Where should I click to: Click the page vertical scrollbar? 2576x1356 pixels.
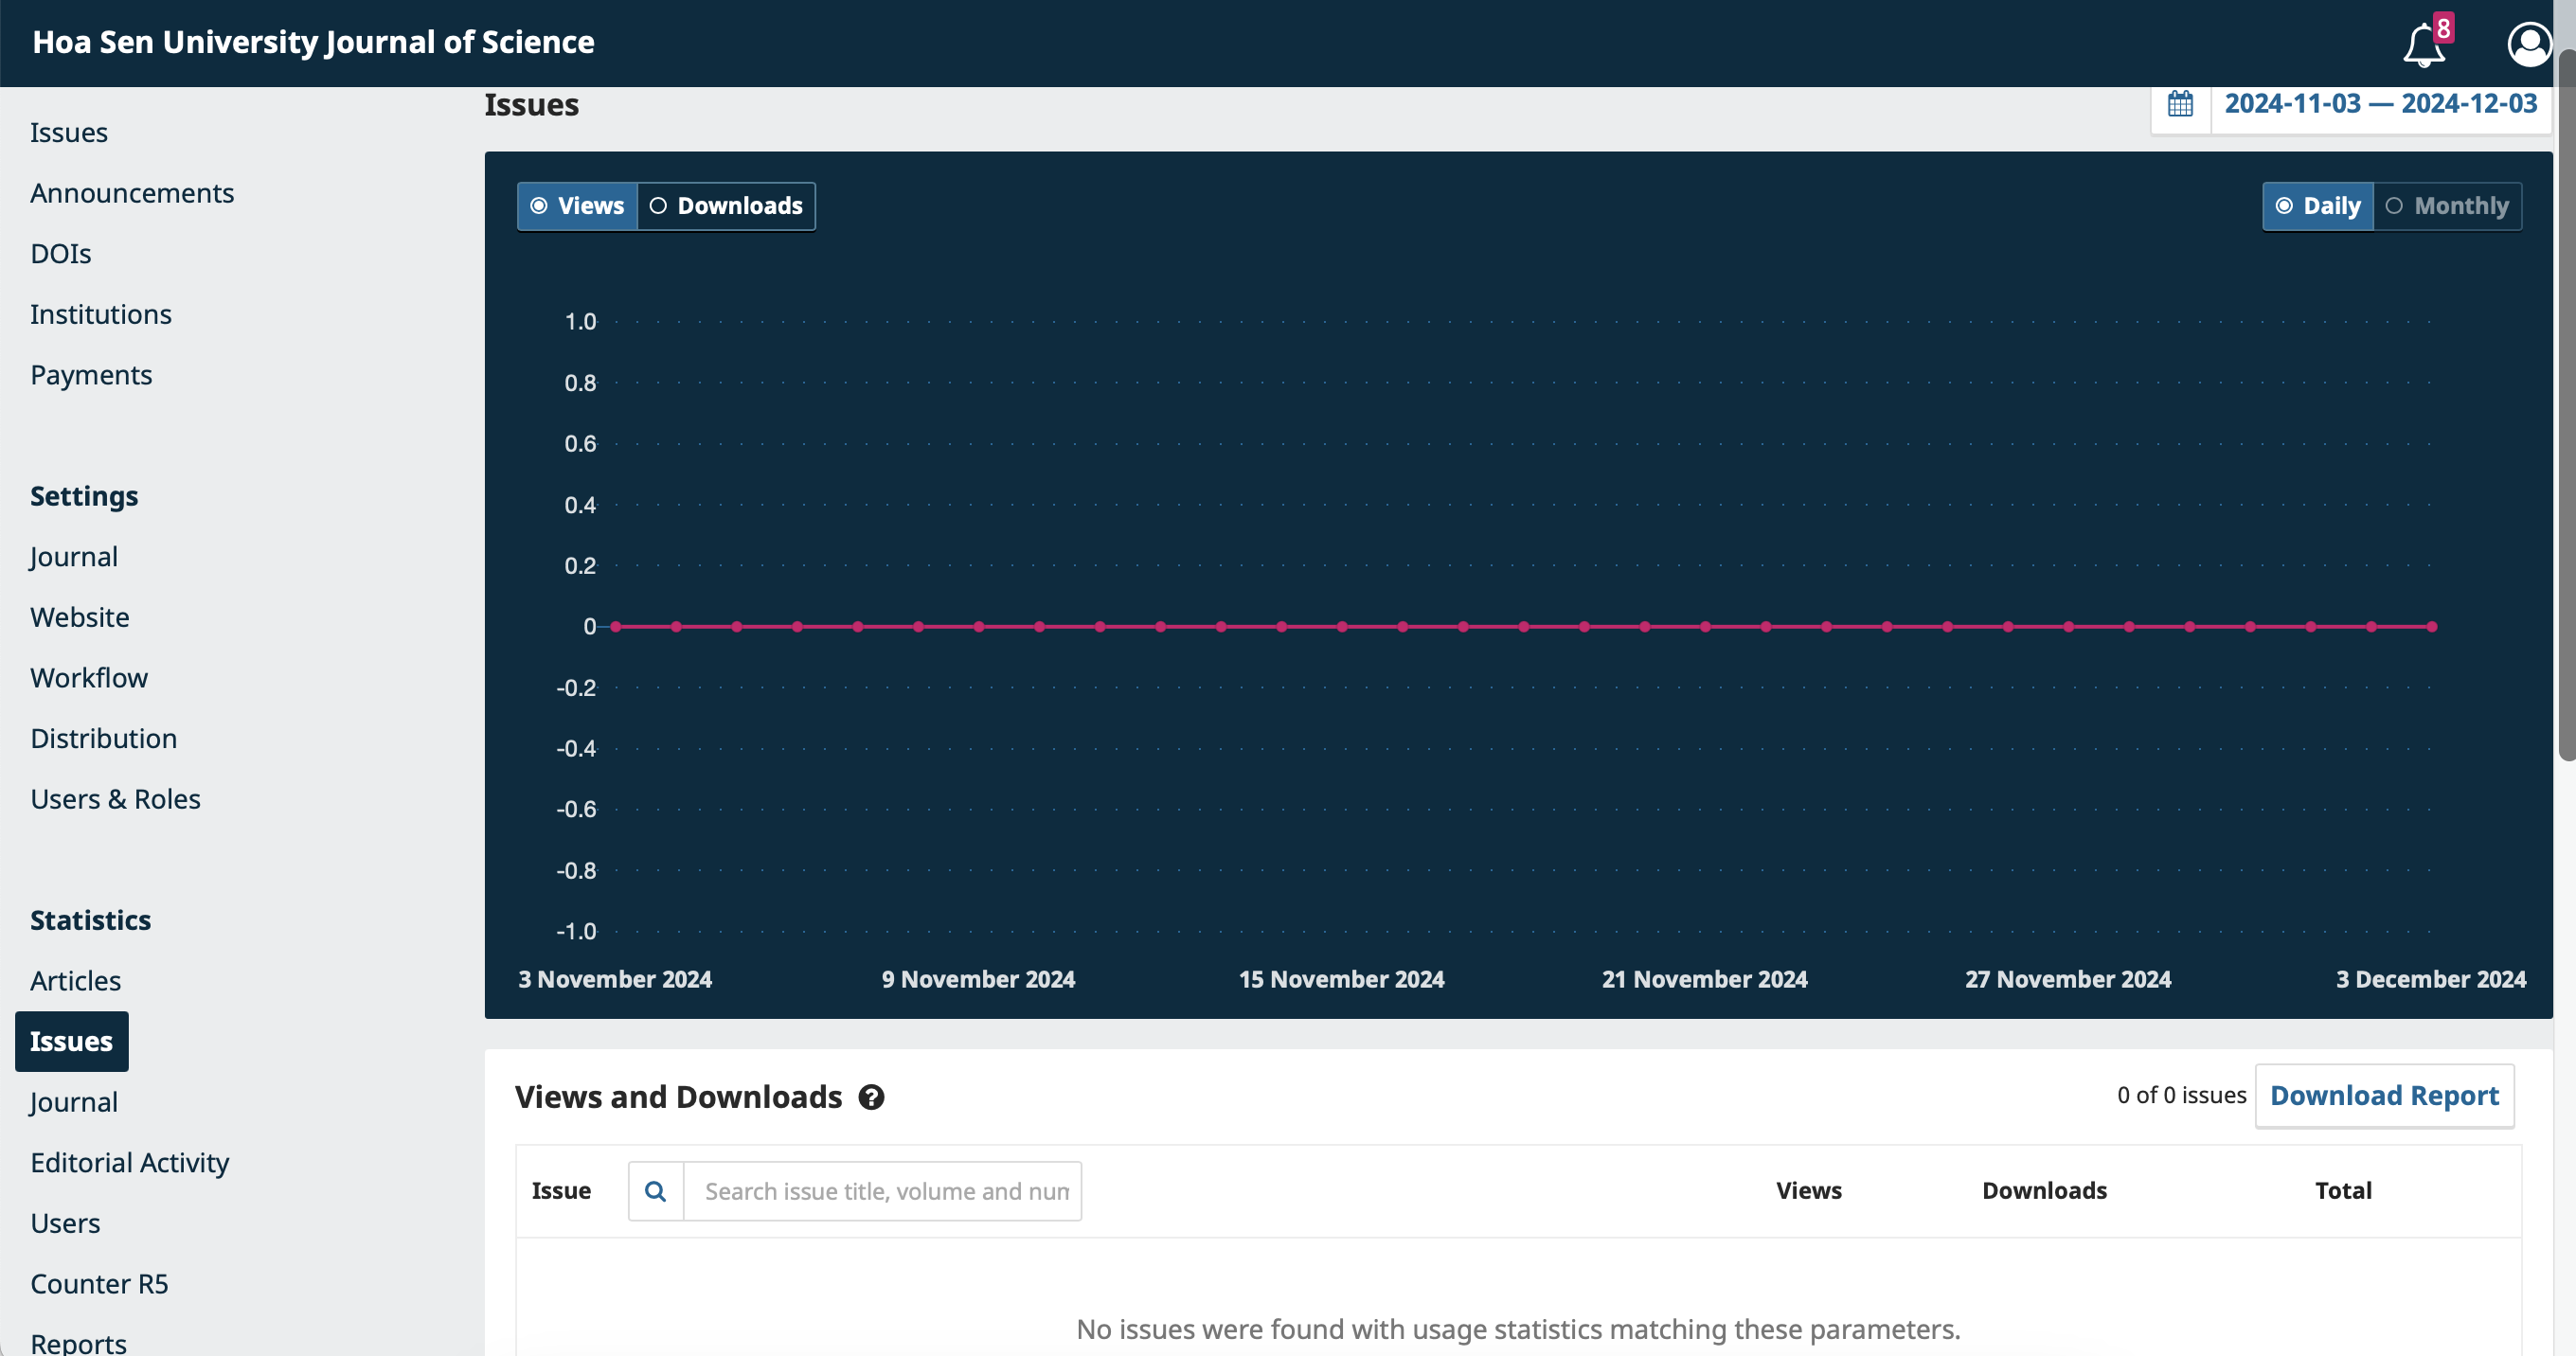[2566, 400]
